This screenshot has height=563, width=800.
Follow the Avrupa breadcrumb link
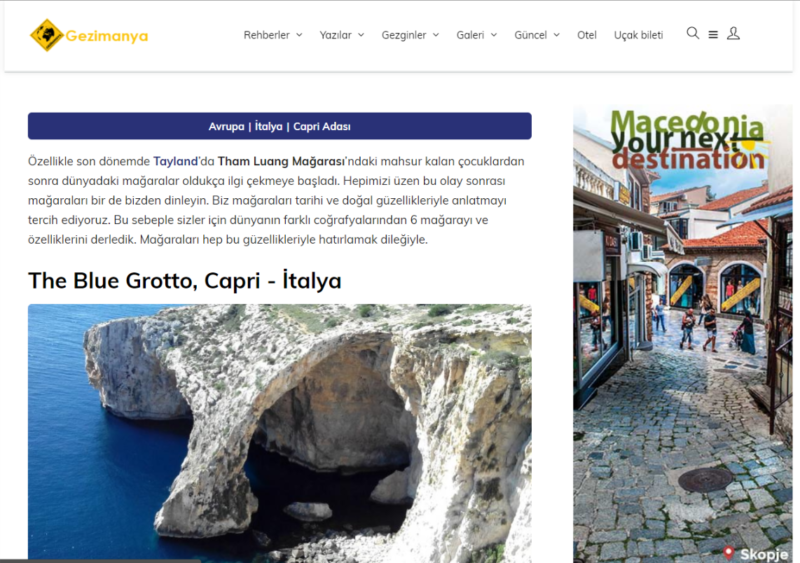coord(226,127)
